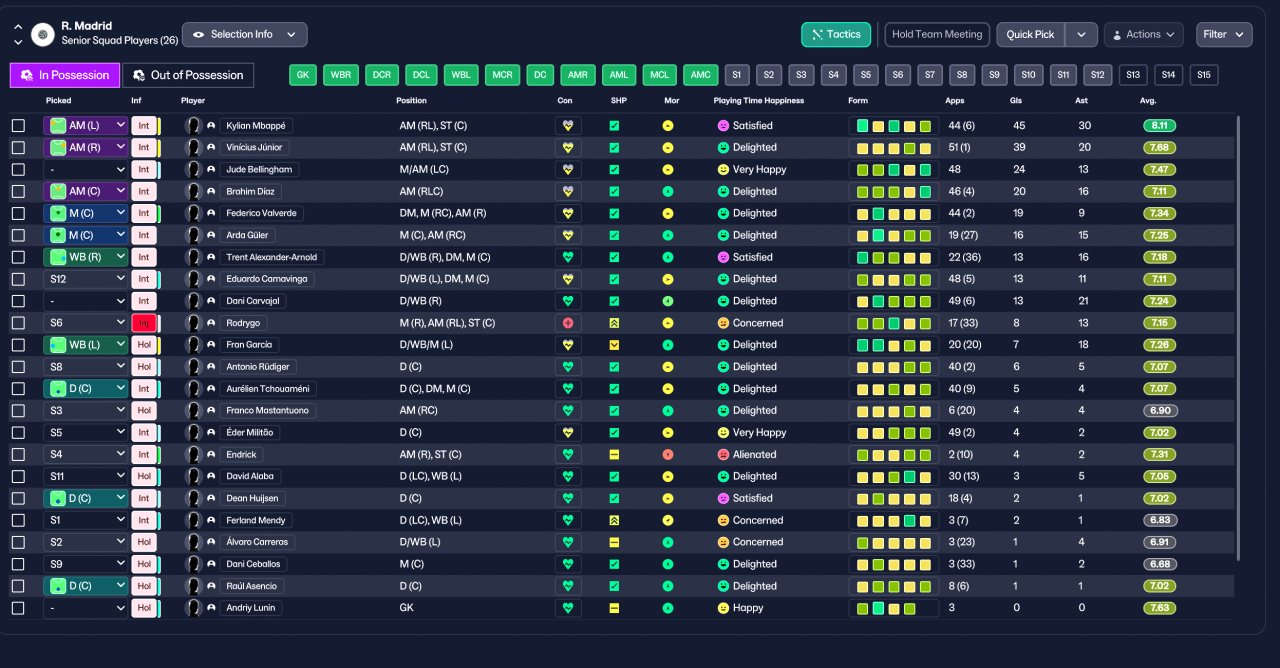Click Kylian Mbappé's condition heart icon
Screen dimensions: 1280x668
coord(568,126)
